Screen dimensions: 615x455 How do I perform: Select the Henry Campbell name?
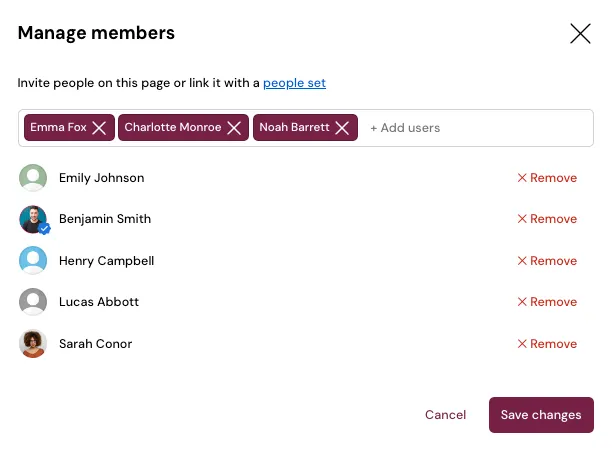coord(106,261)
